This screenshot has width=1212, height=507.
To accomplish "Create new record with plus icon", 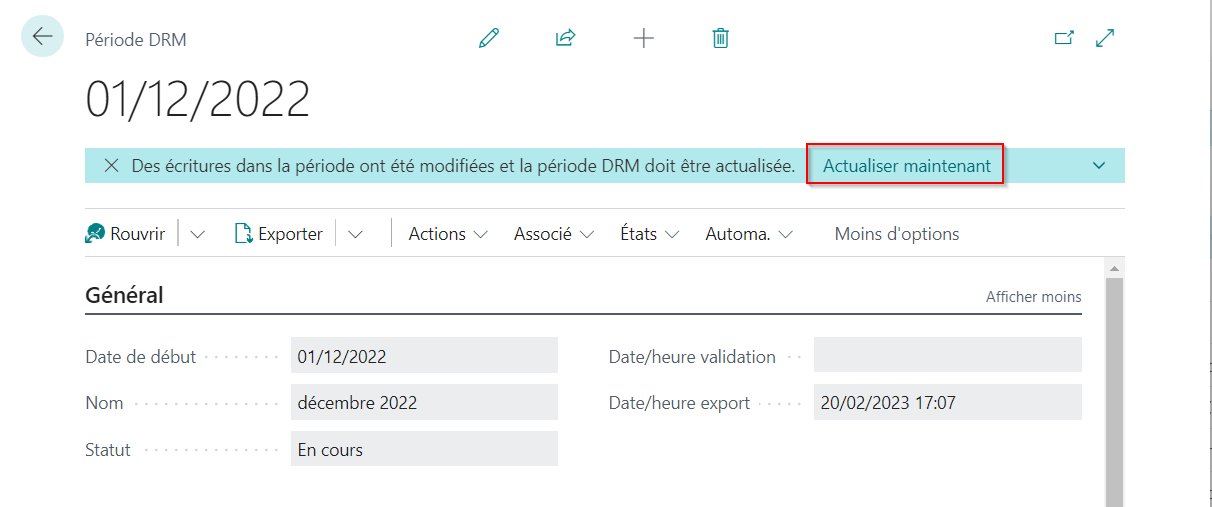I will click(x=644, y=38).
